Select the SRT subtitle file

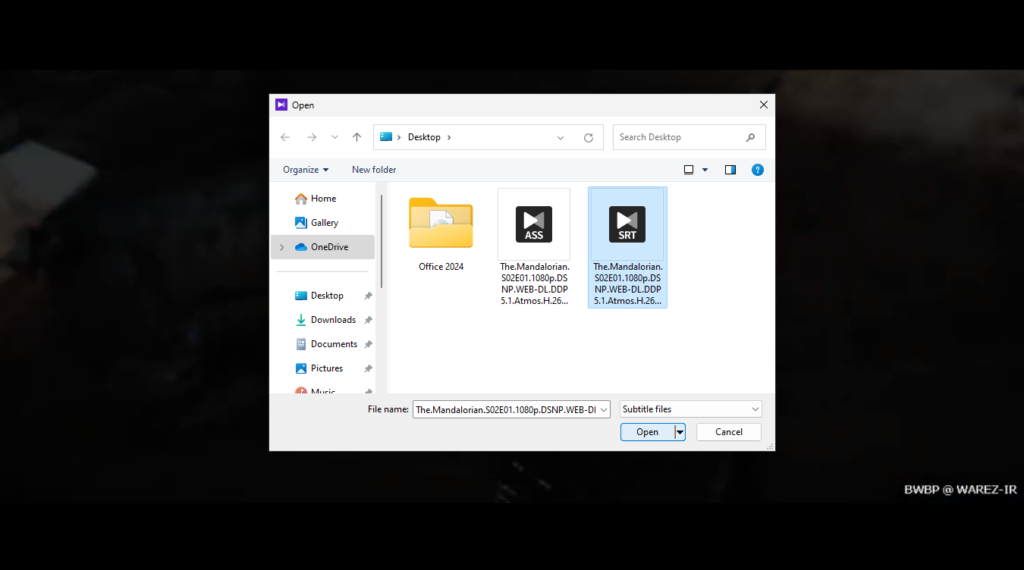click(627, 246)
